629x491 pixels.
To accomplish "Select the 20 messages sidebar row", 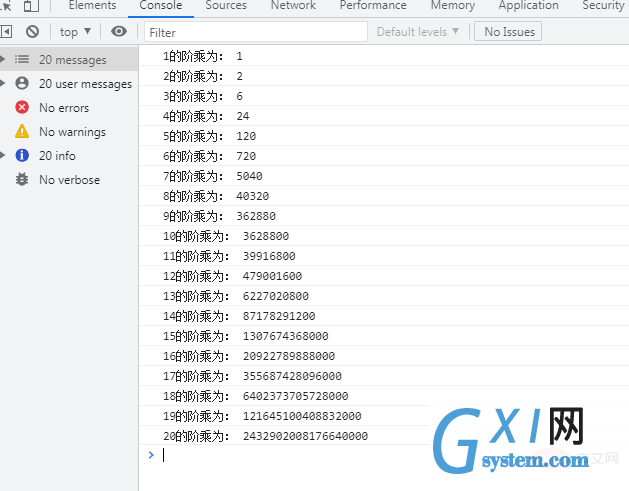I will [69, 59].
